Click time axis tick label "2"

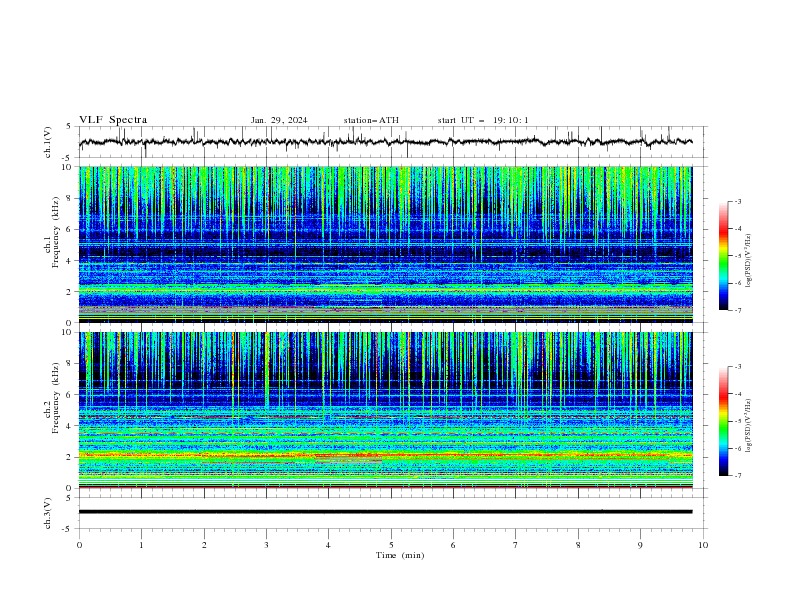tap(204, 545)
